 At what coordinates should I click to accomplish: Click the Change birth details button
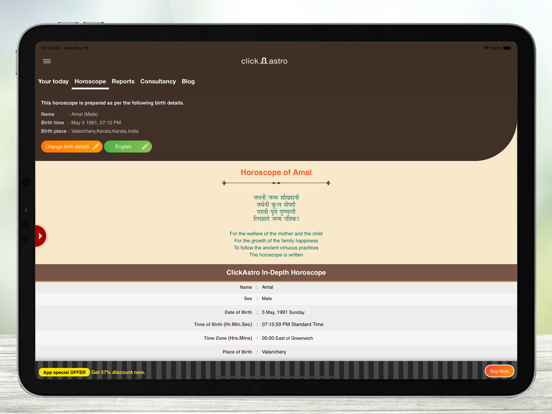[x=71, y=146]
